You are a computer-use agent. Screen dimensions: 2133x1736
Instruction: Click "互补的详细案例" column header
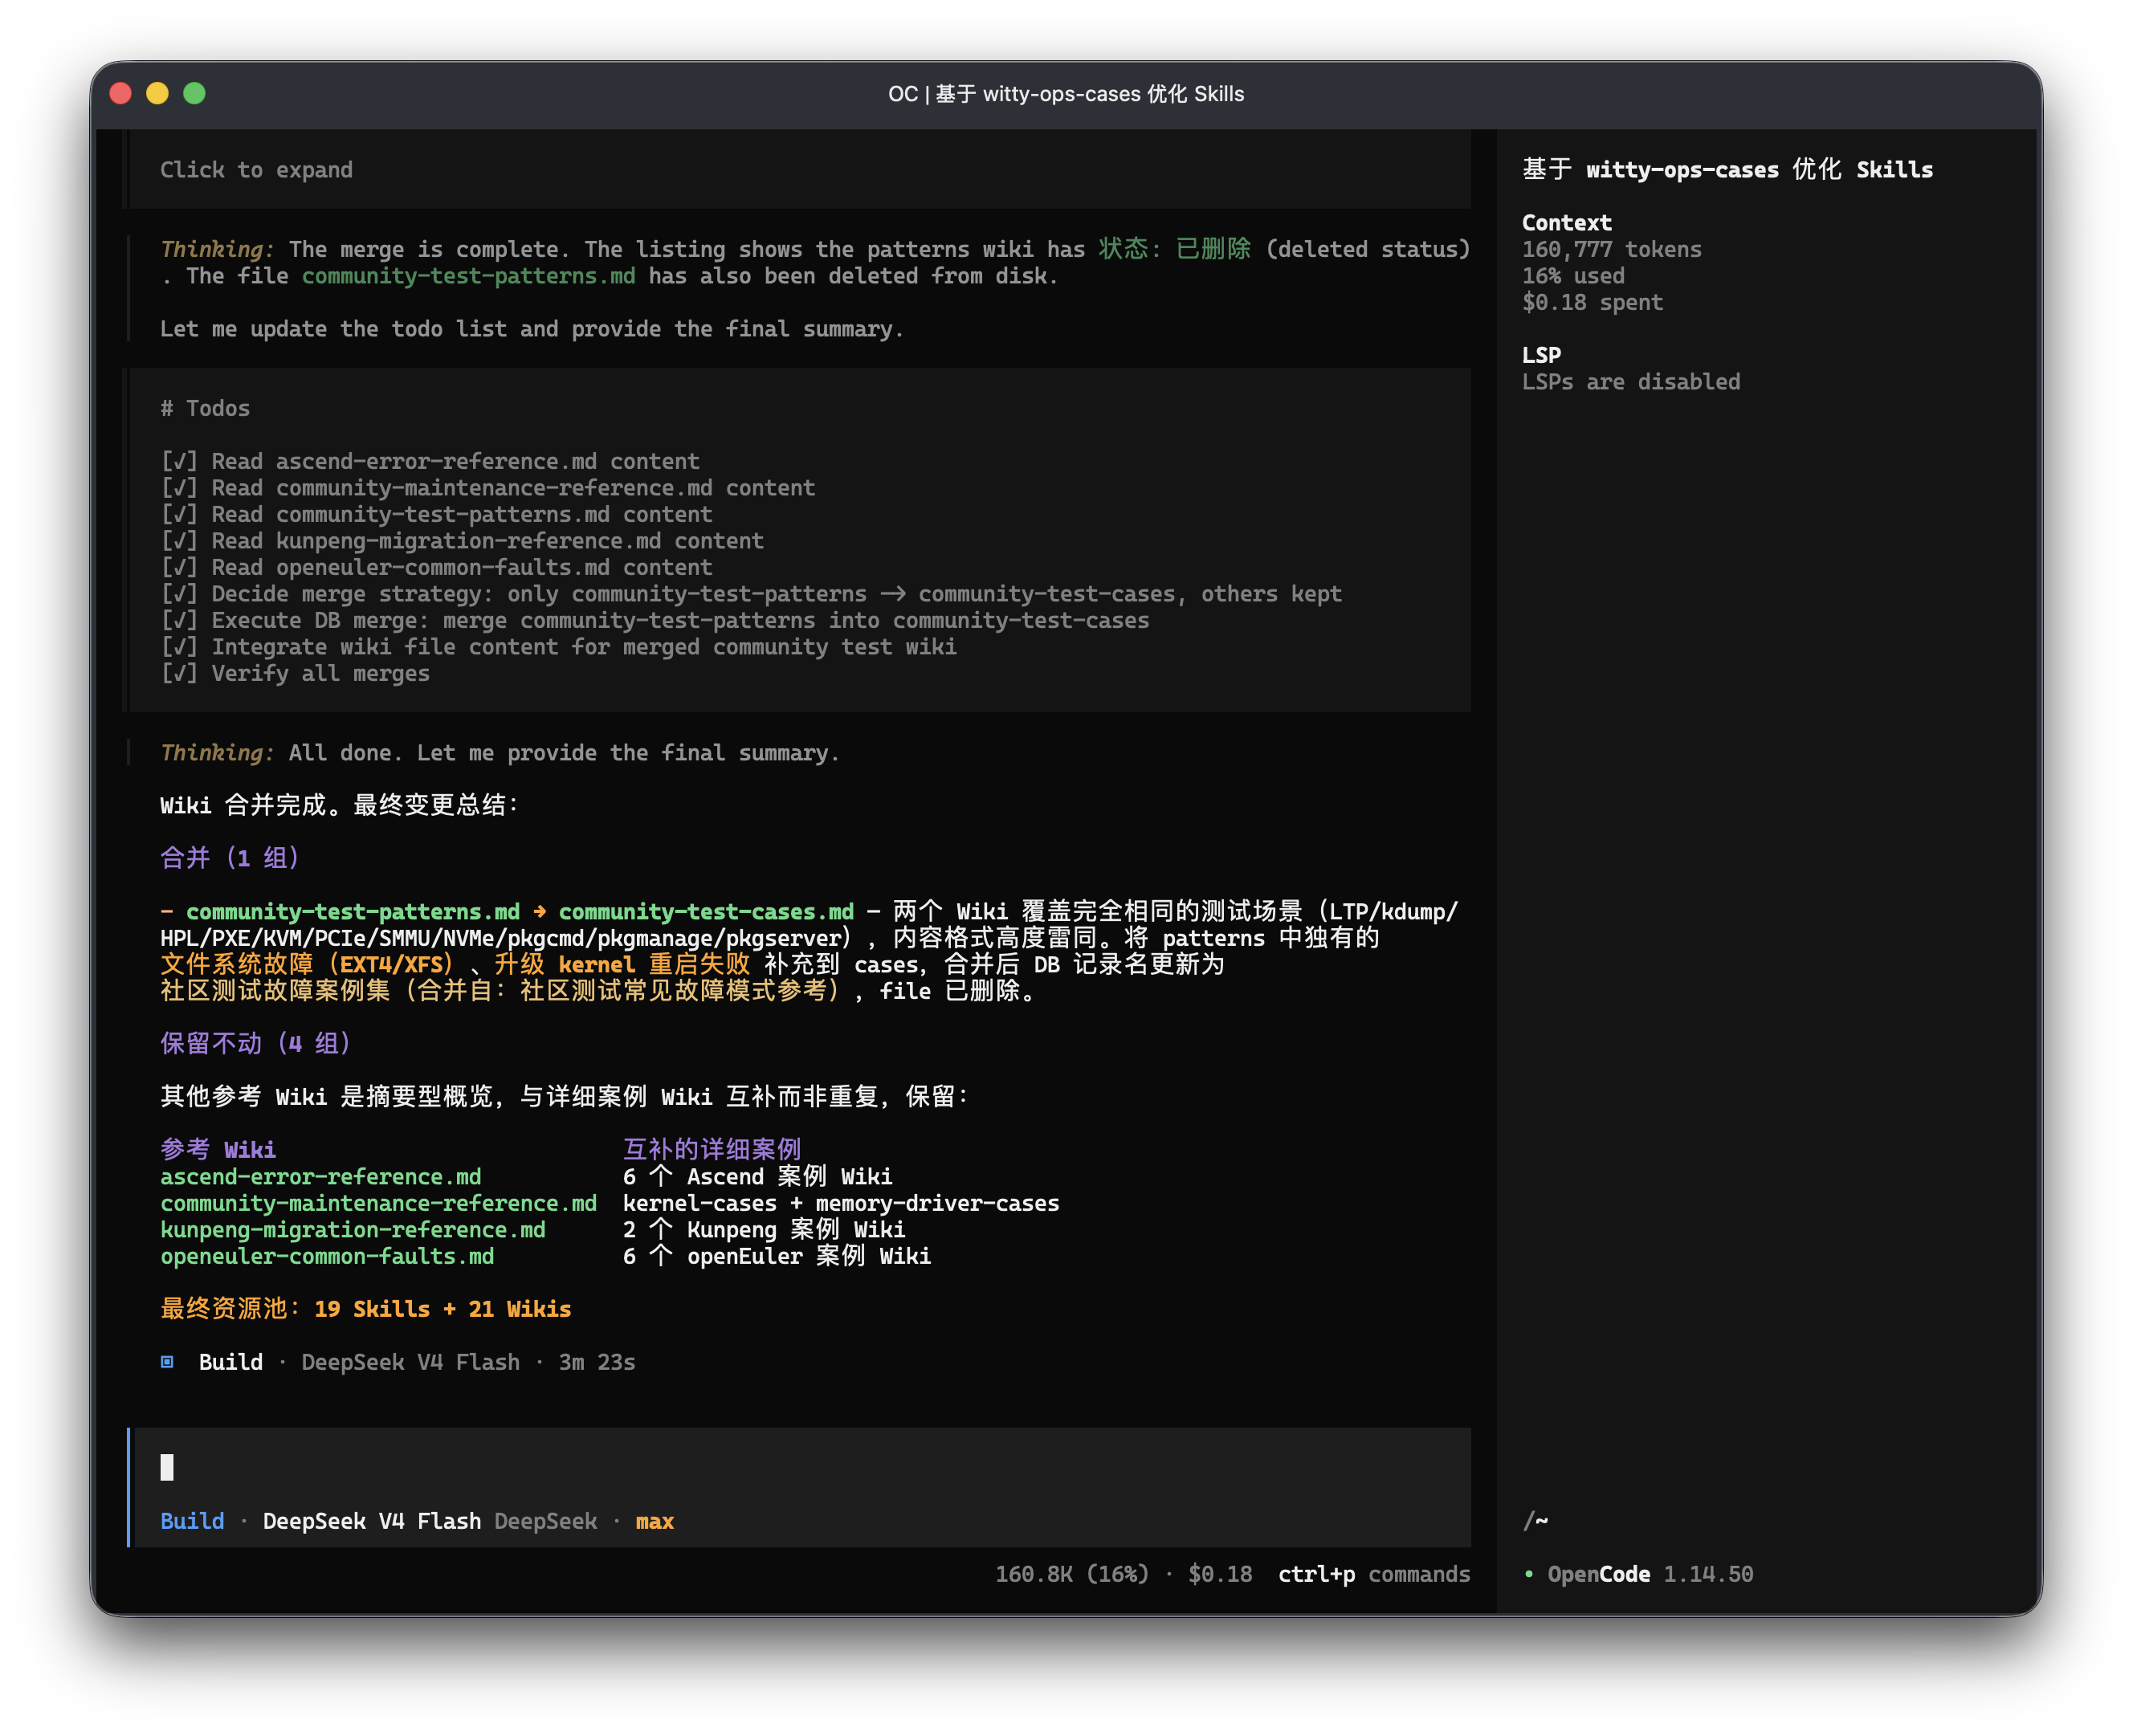point(712,1150)
